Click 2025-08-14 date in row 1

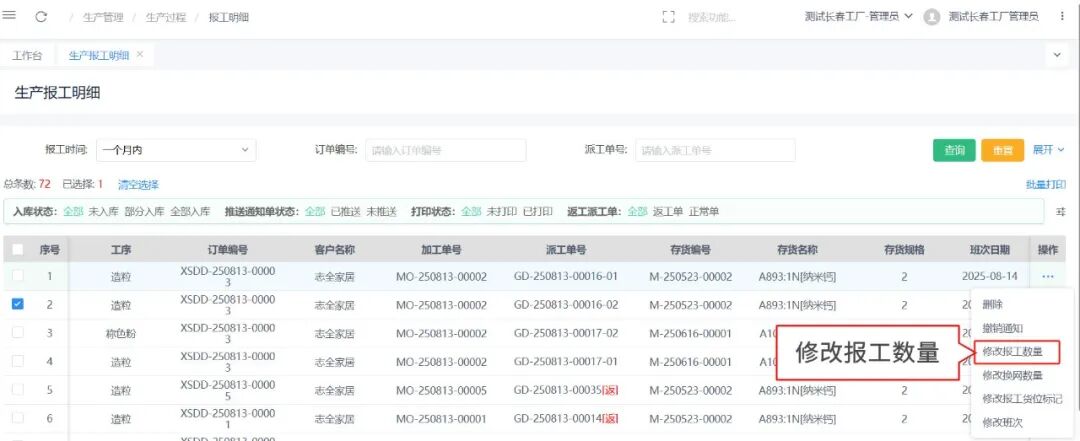pos(989,276)
